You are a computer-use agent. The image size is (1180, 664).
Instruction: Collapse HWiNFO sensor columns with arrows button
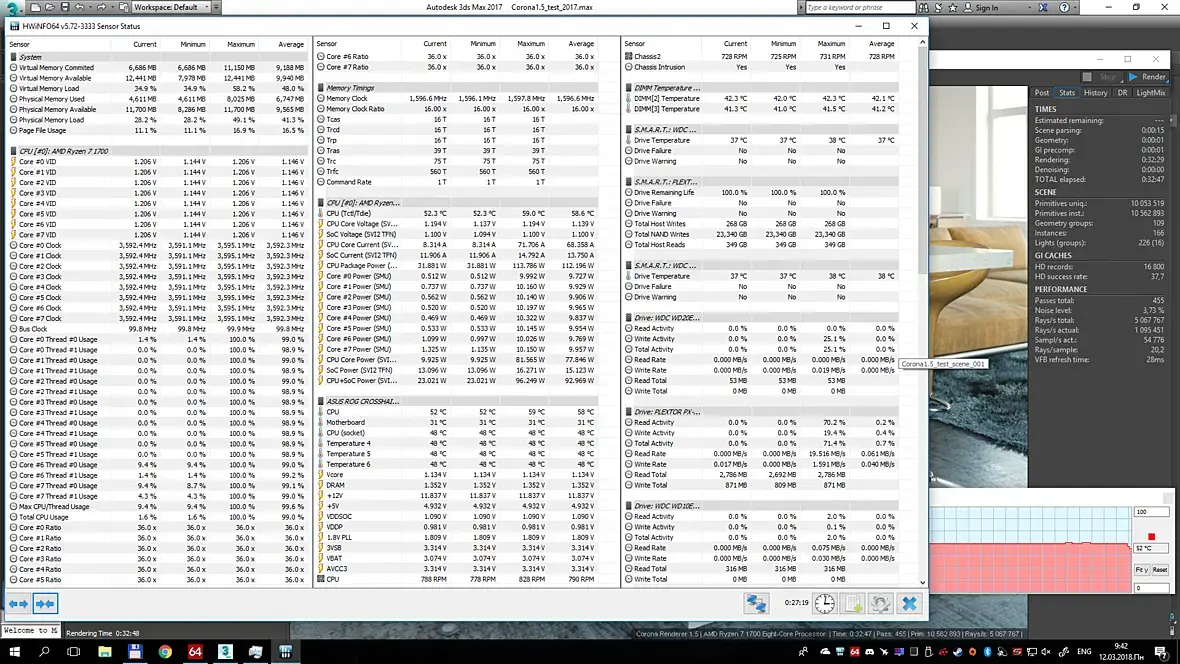(45, 604)
